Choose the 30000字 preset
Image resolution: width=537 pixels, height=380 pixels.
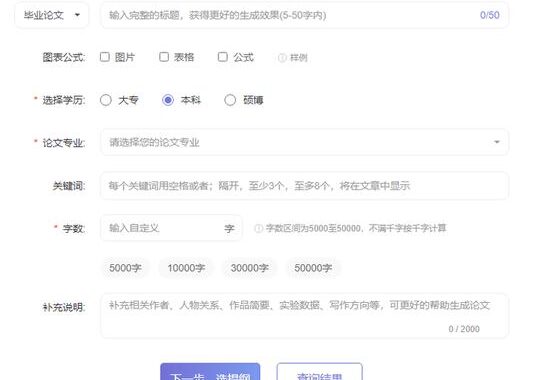click(x=249, y=268)
